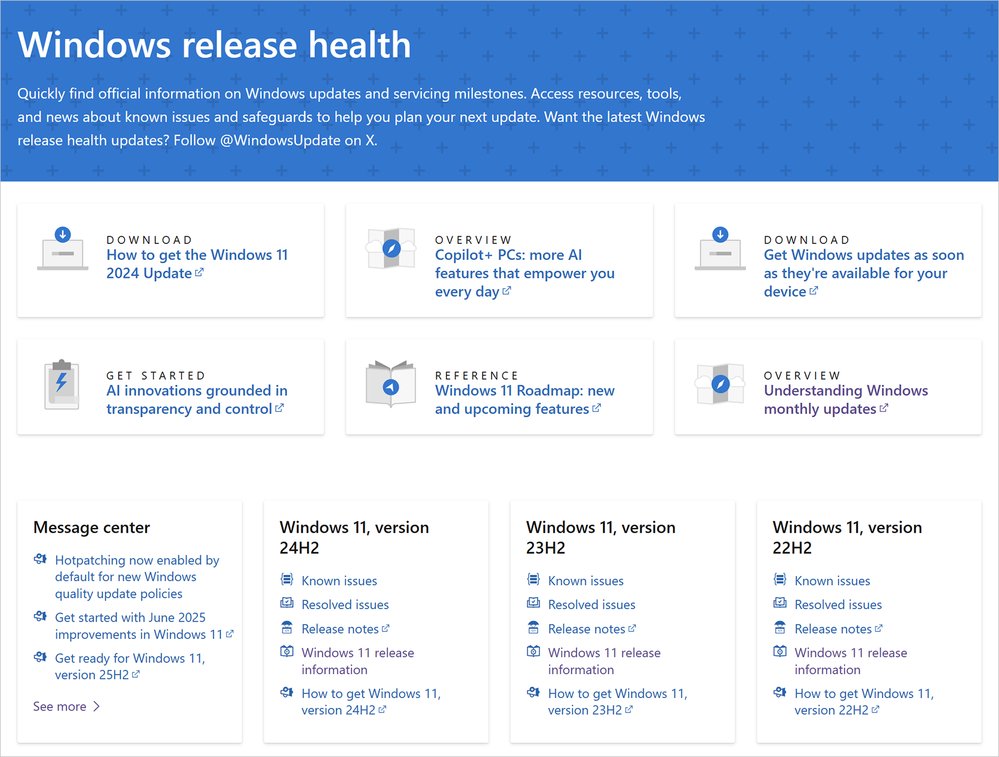Click the icon beside Get ready for 25H2
Image resolution: width=999 pixels, height=757 pixels.
click(40, 658)
